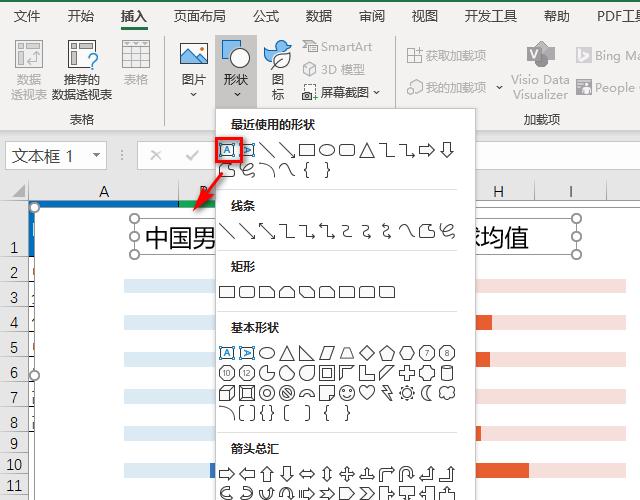
Task: Select the diamond shape in basic shapes
Action: click(367, 353)
